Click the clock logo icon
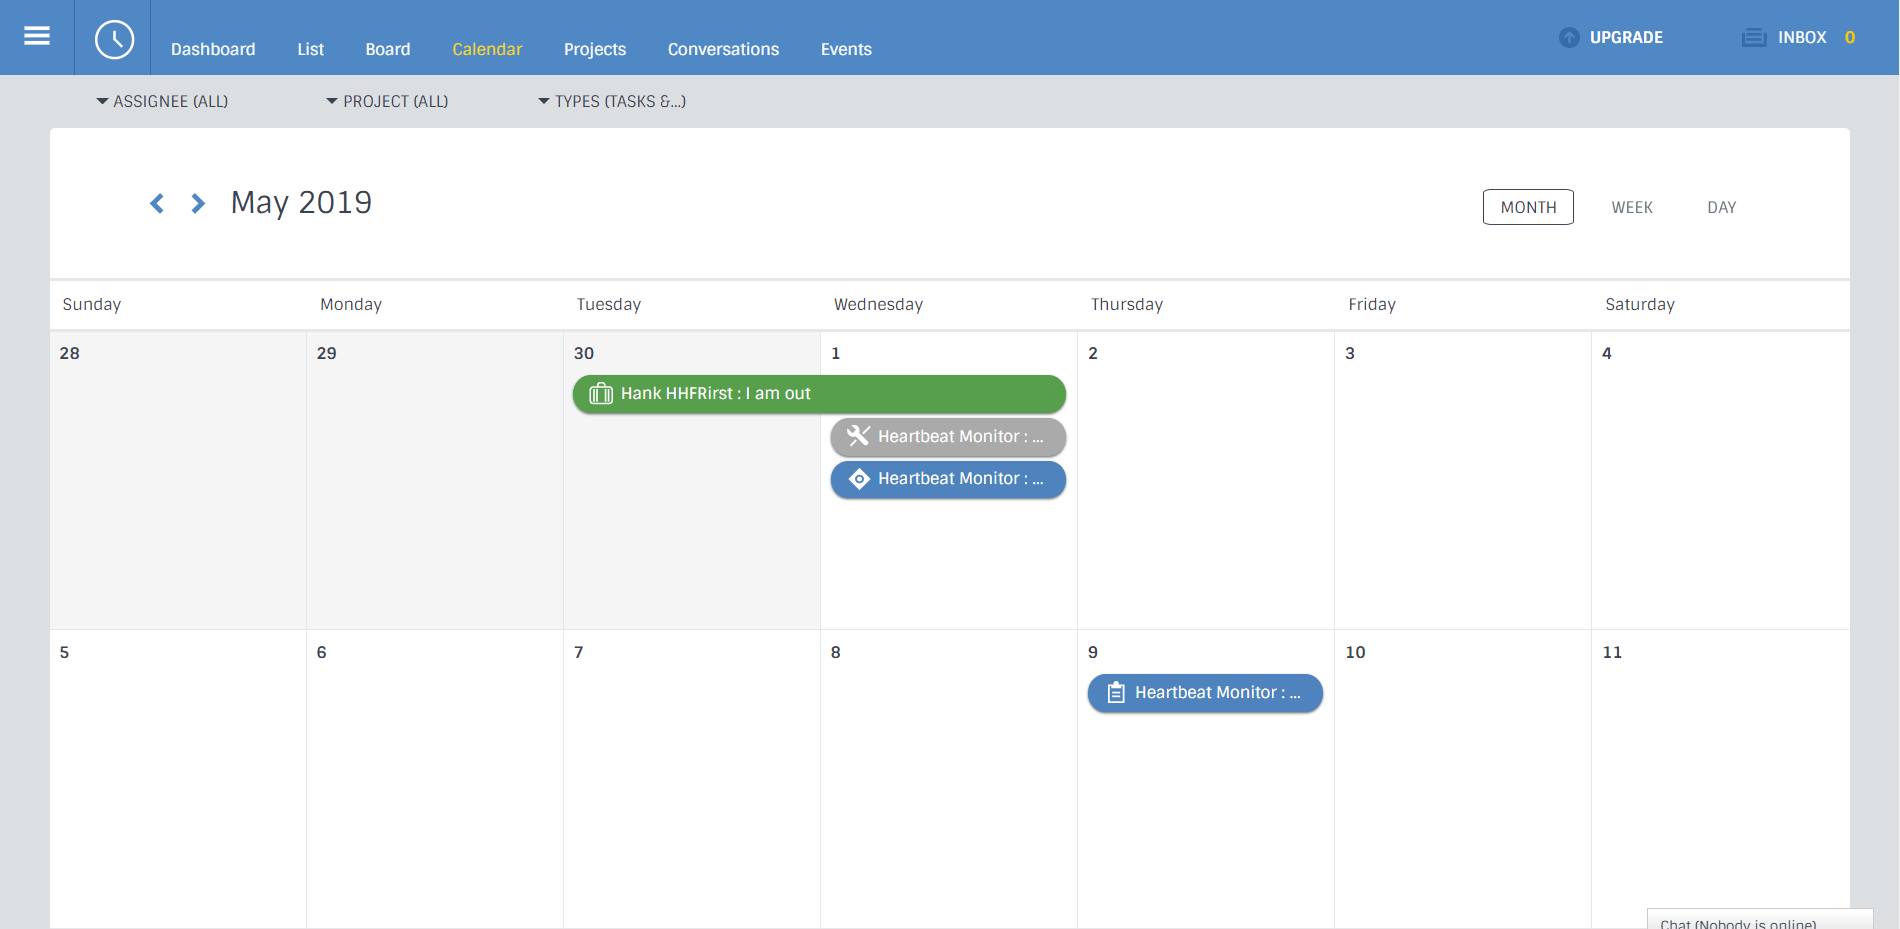This screenshot has height=929, width=1900. click(x=114, y=39)
